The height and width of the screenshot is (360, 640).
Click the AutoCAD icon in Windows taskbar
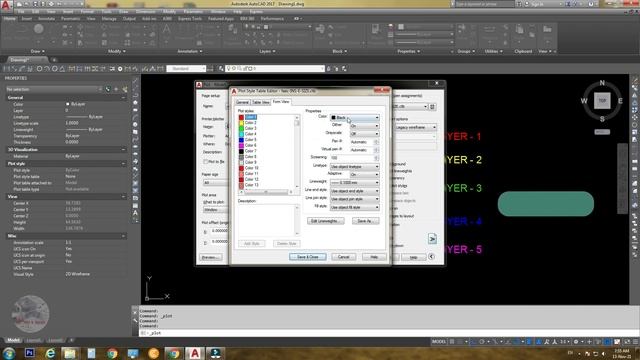(195, 353)
